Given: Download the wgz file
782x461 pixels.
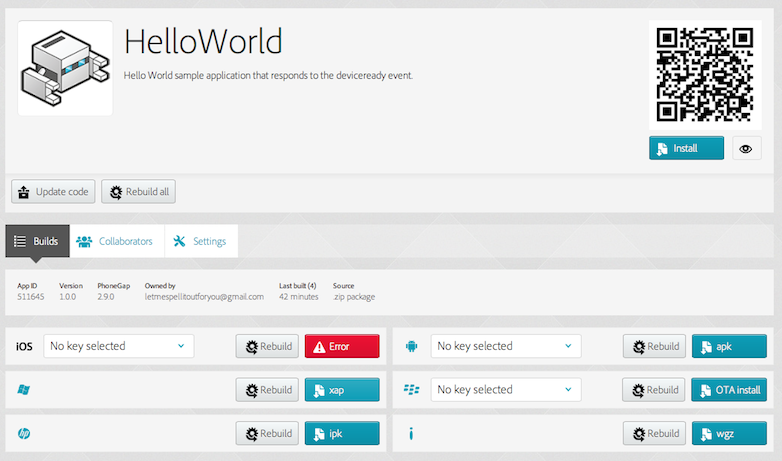Looking at the screenshot, I should point(729,433).
